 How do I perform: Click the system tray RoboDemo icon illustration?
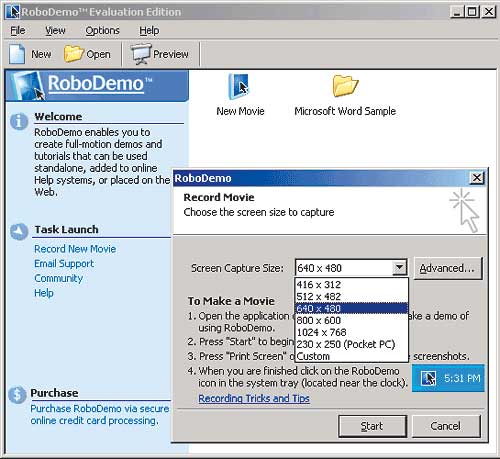tap(428, 378)
